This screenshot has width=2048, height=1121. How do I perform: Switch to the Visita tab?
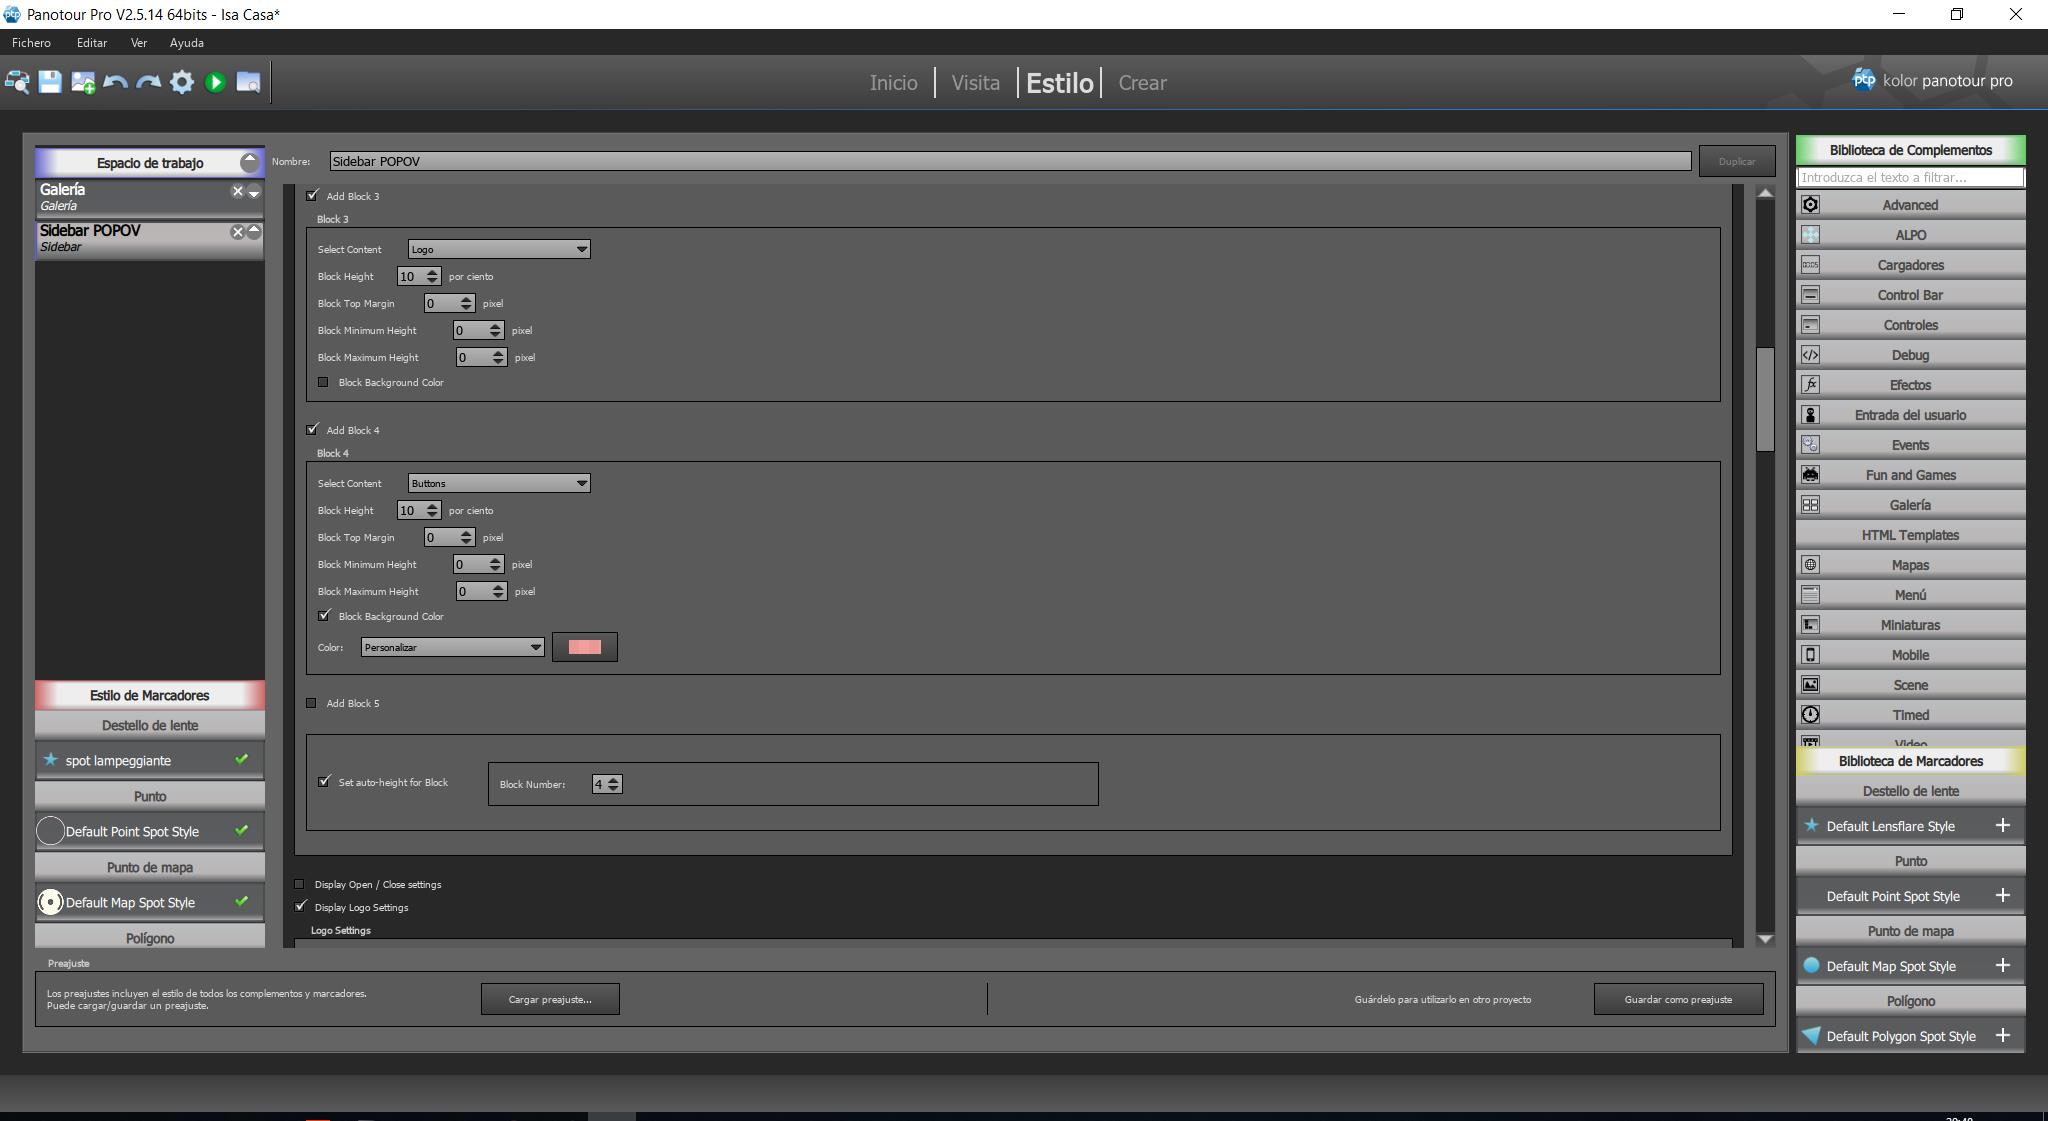point(975,83)
